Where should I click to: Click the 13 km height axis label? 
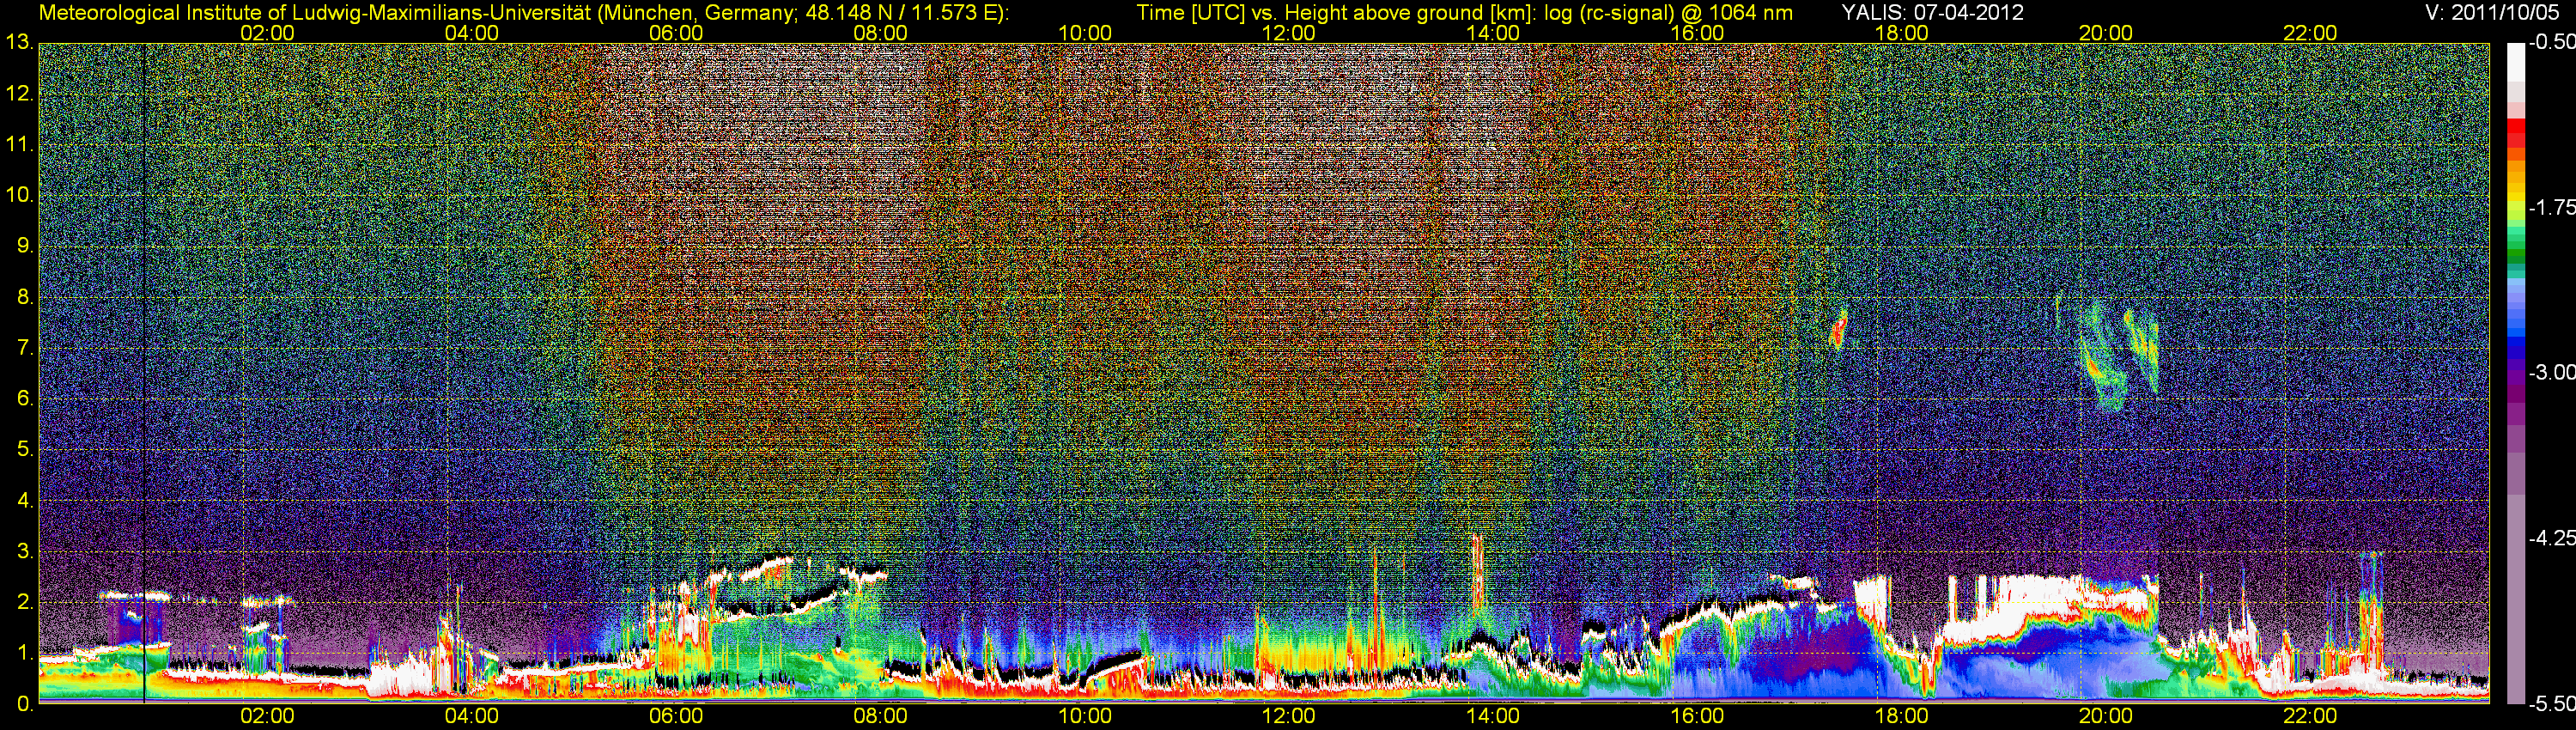(x=18, y=43)
